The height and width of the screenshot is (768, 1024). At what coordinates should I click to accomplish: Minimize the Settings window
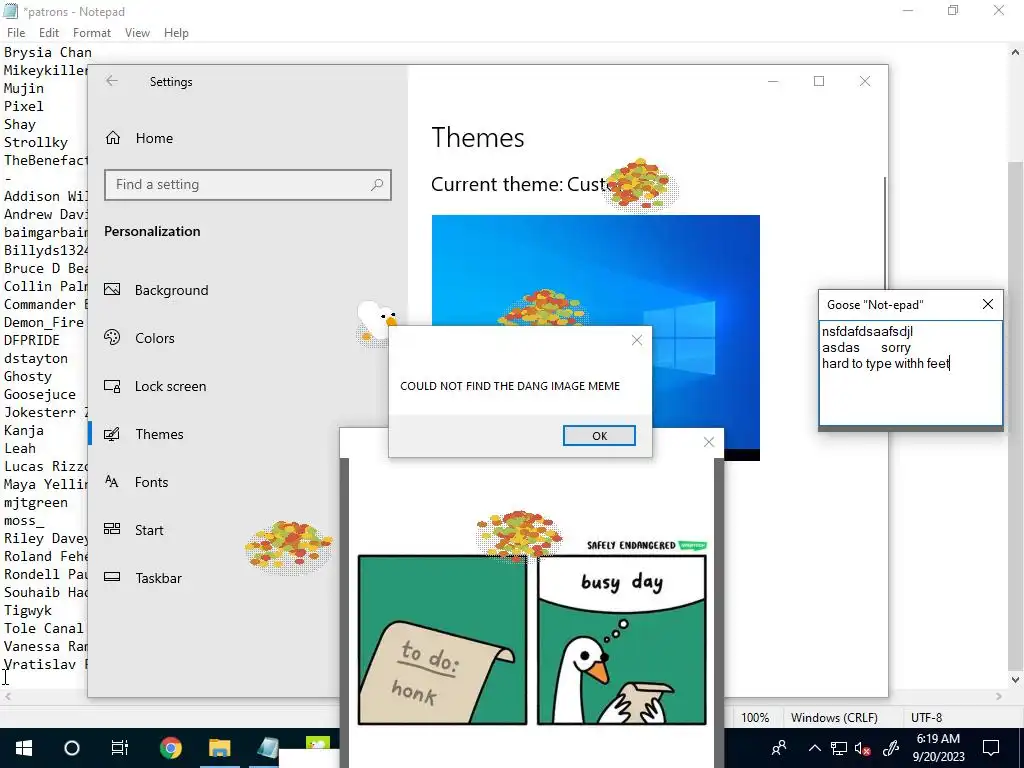coord(773,81)
